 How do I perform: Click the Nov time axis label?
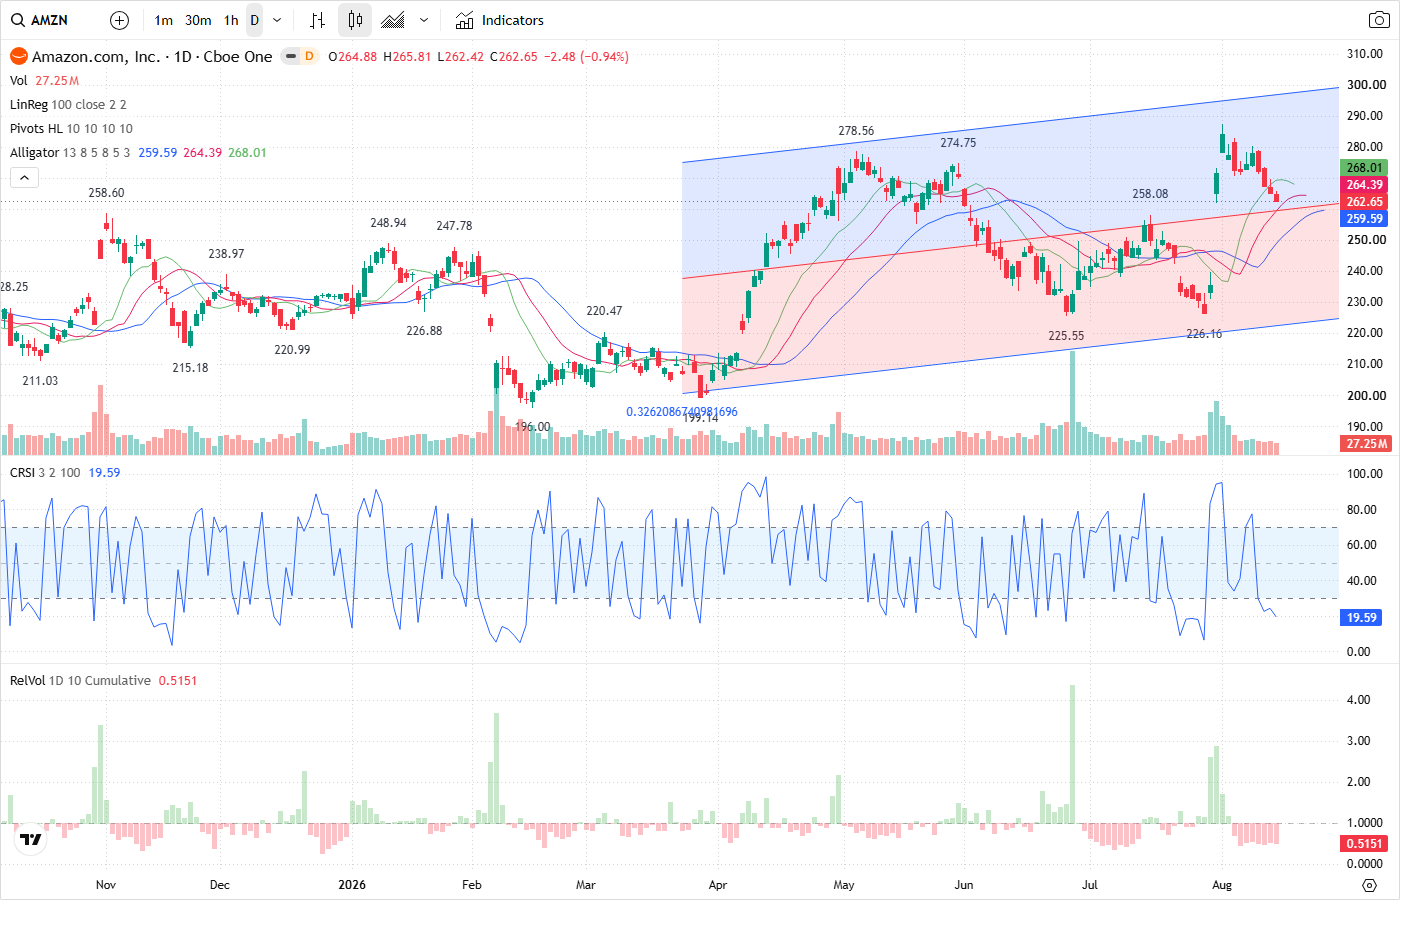click(106, 885)
